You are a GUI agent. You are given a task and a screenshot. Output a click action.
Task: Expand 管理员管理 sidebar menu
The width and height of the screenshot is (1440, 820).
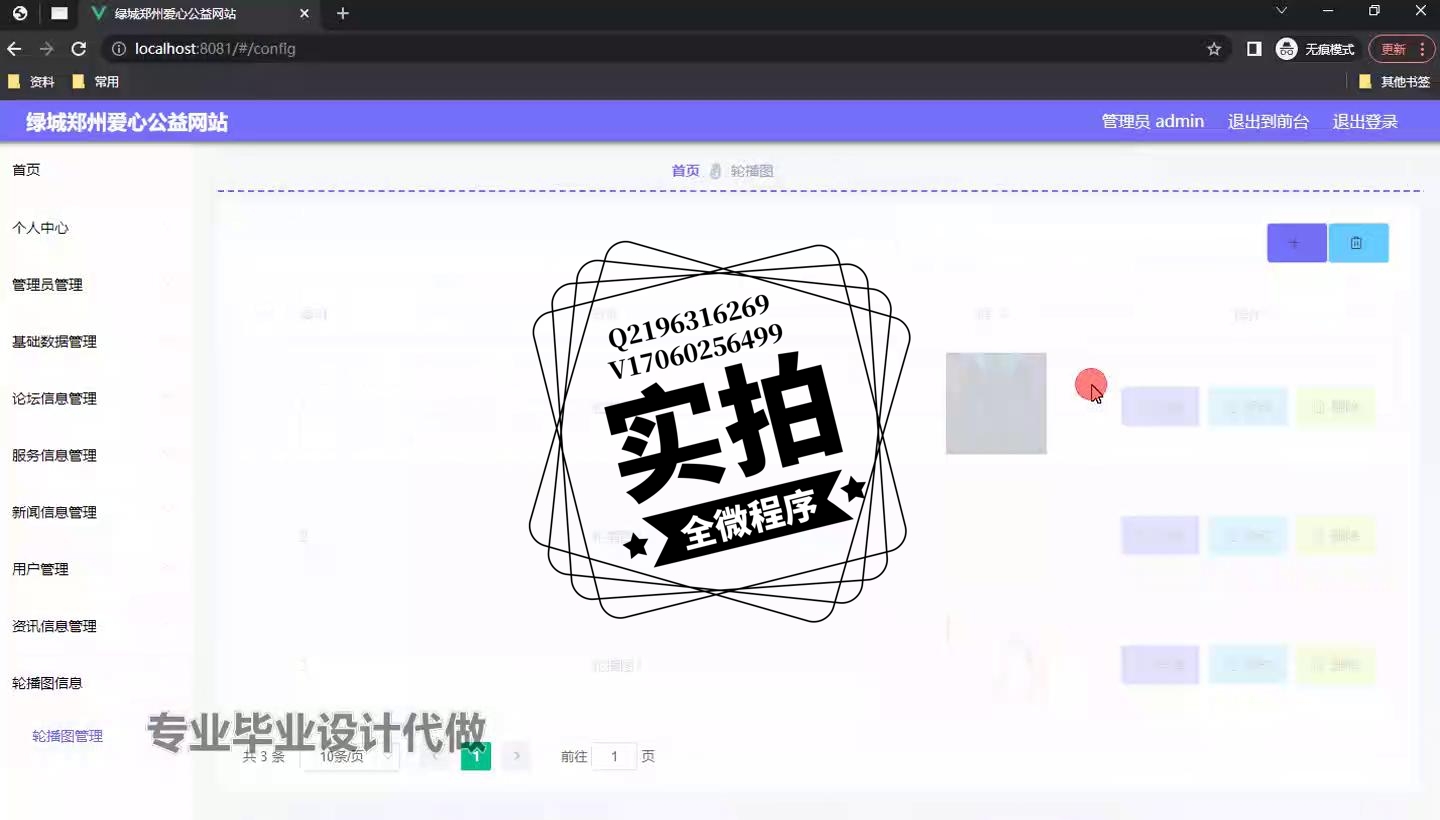pos(96,285)
